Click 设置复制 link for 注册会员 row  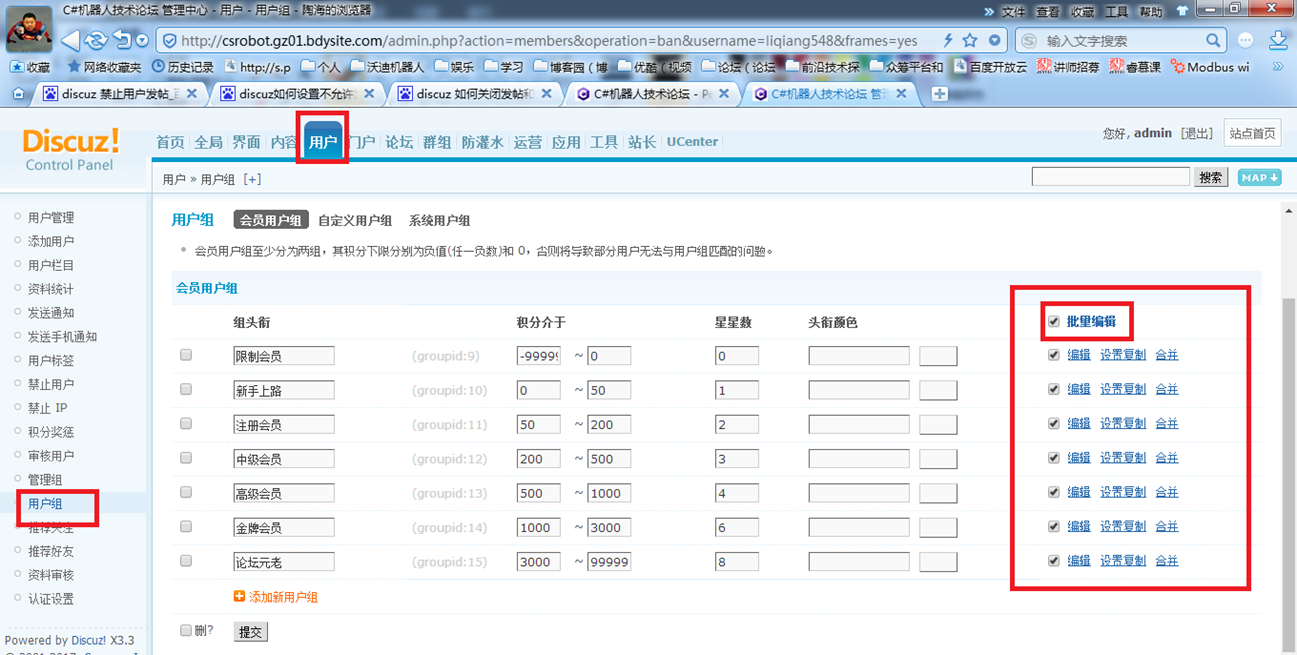click(1123, 424)
